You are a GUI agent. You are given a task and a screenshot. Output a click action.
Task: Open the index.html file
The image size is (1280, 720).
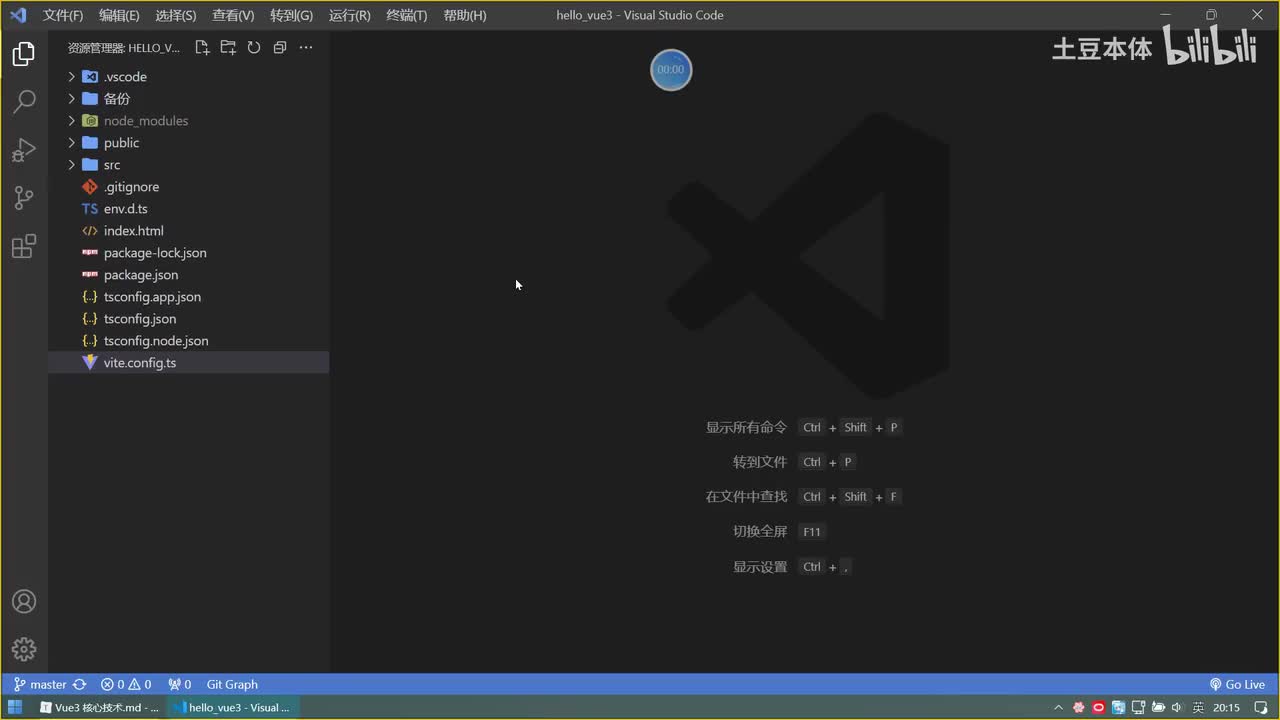(188, 231)
